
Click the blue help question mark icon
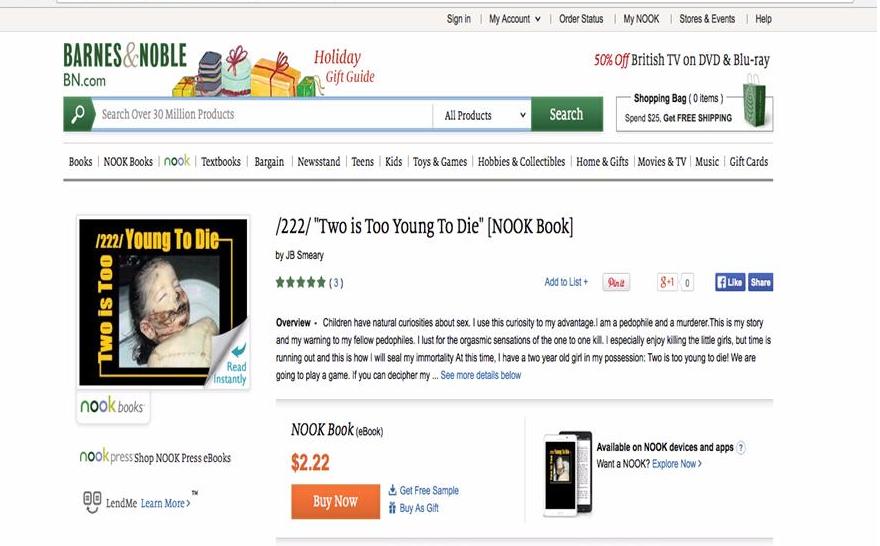point(741,448)
